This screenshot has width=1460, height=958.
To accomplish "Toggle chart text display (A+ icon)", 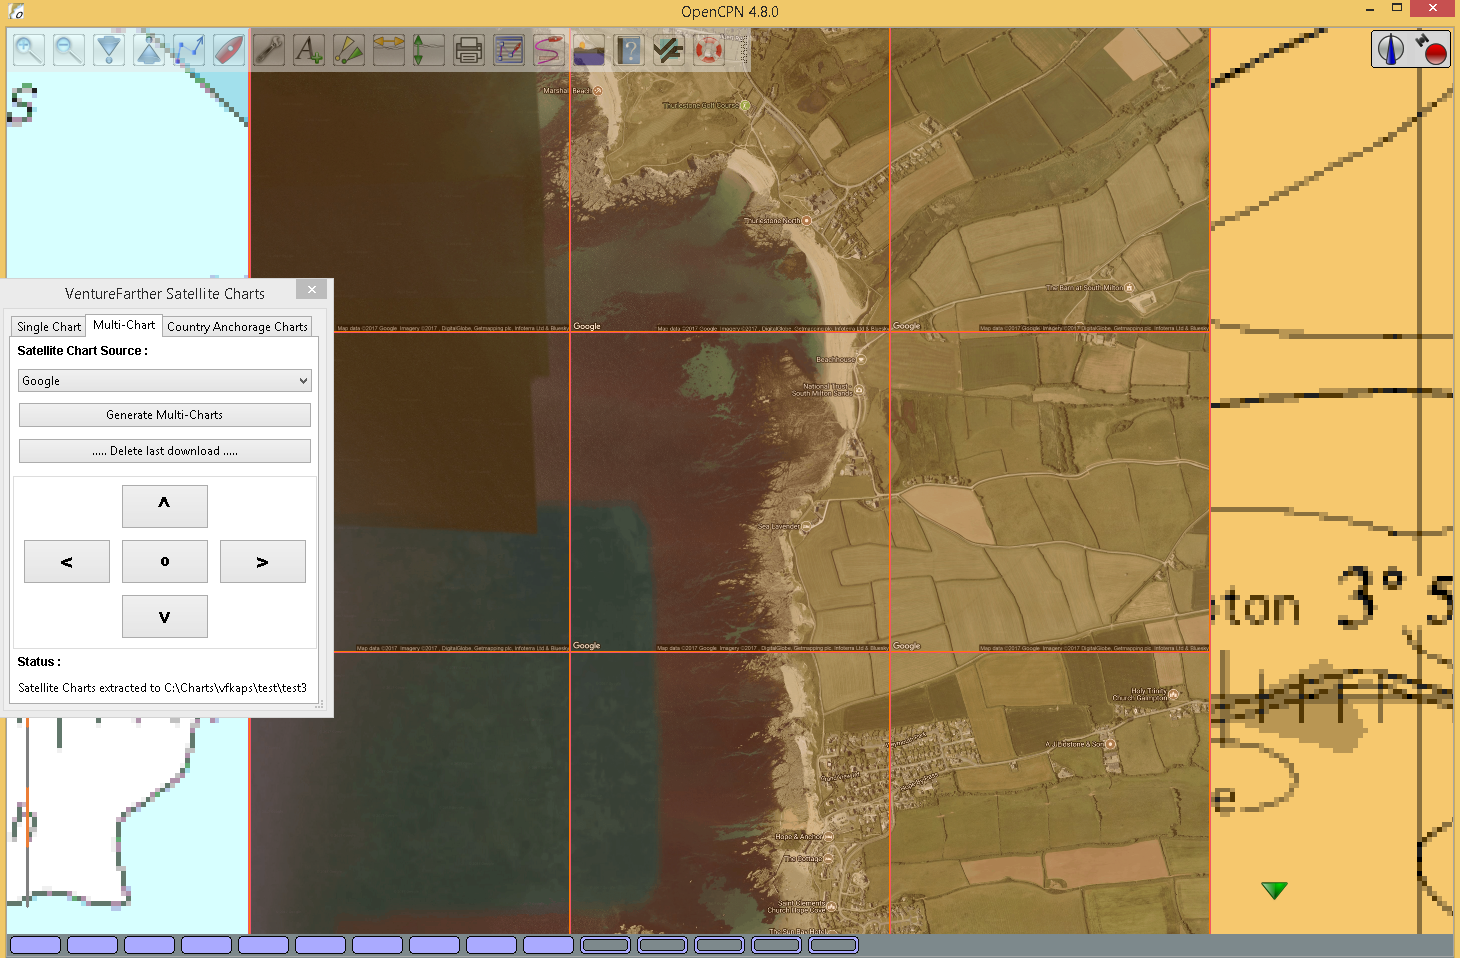I will (309, 49).
